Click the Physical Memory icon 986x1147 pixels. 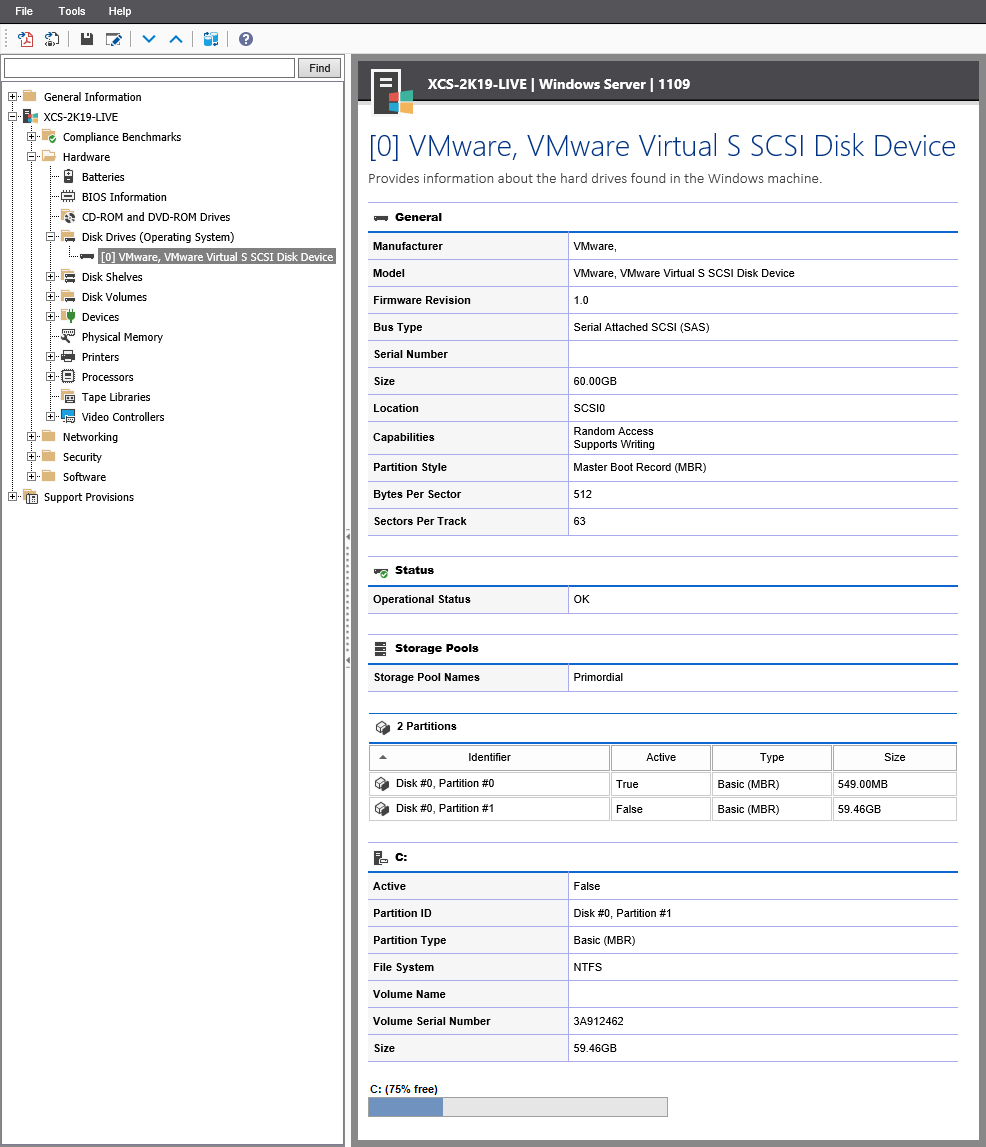tap(68, 336)
